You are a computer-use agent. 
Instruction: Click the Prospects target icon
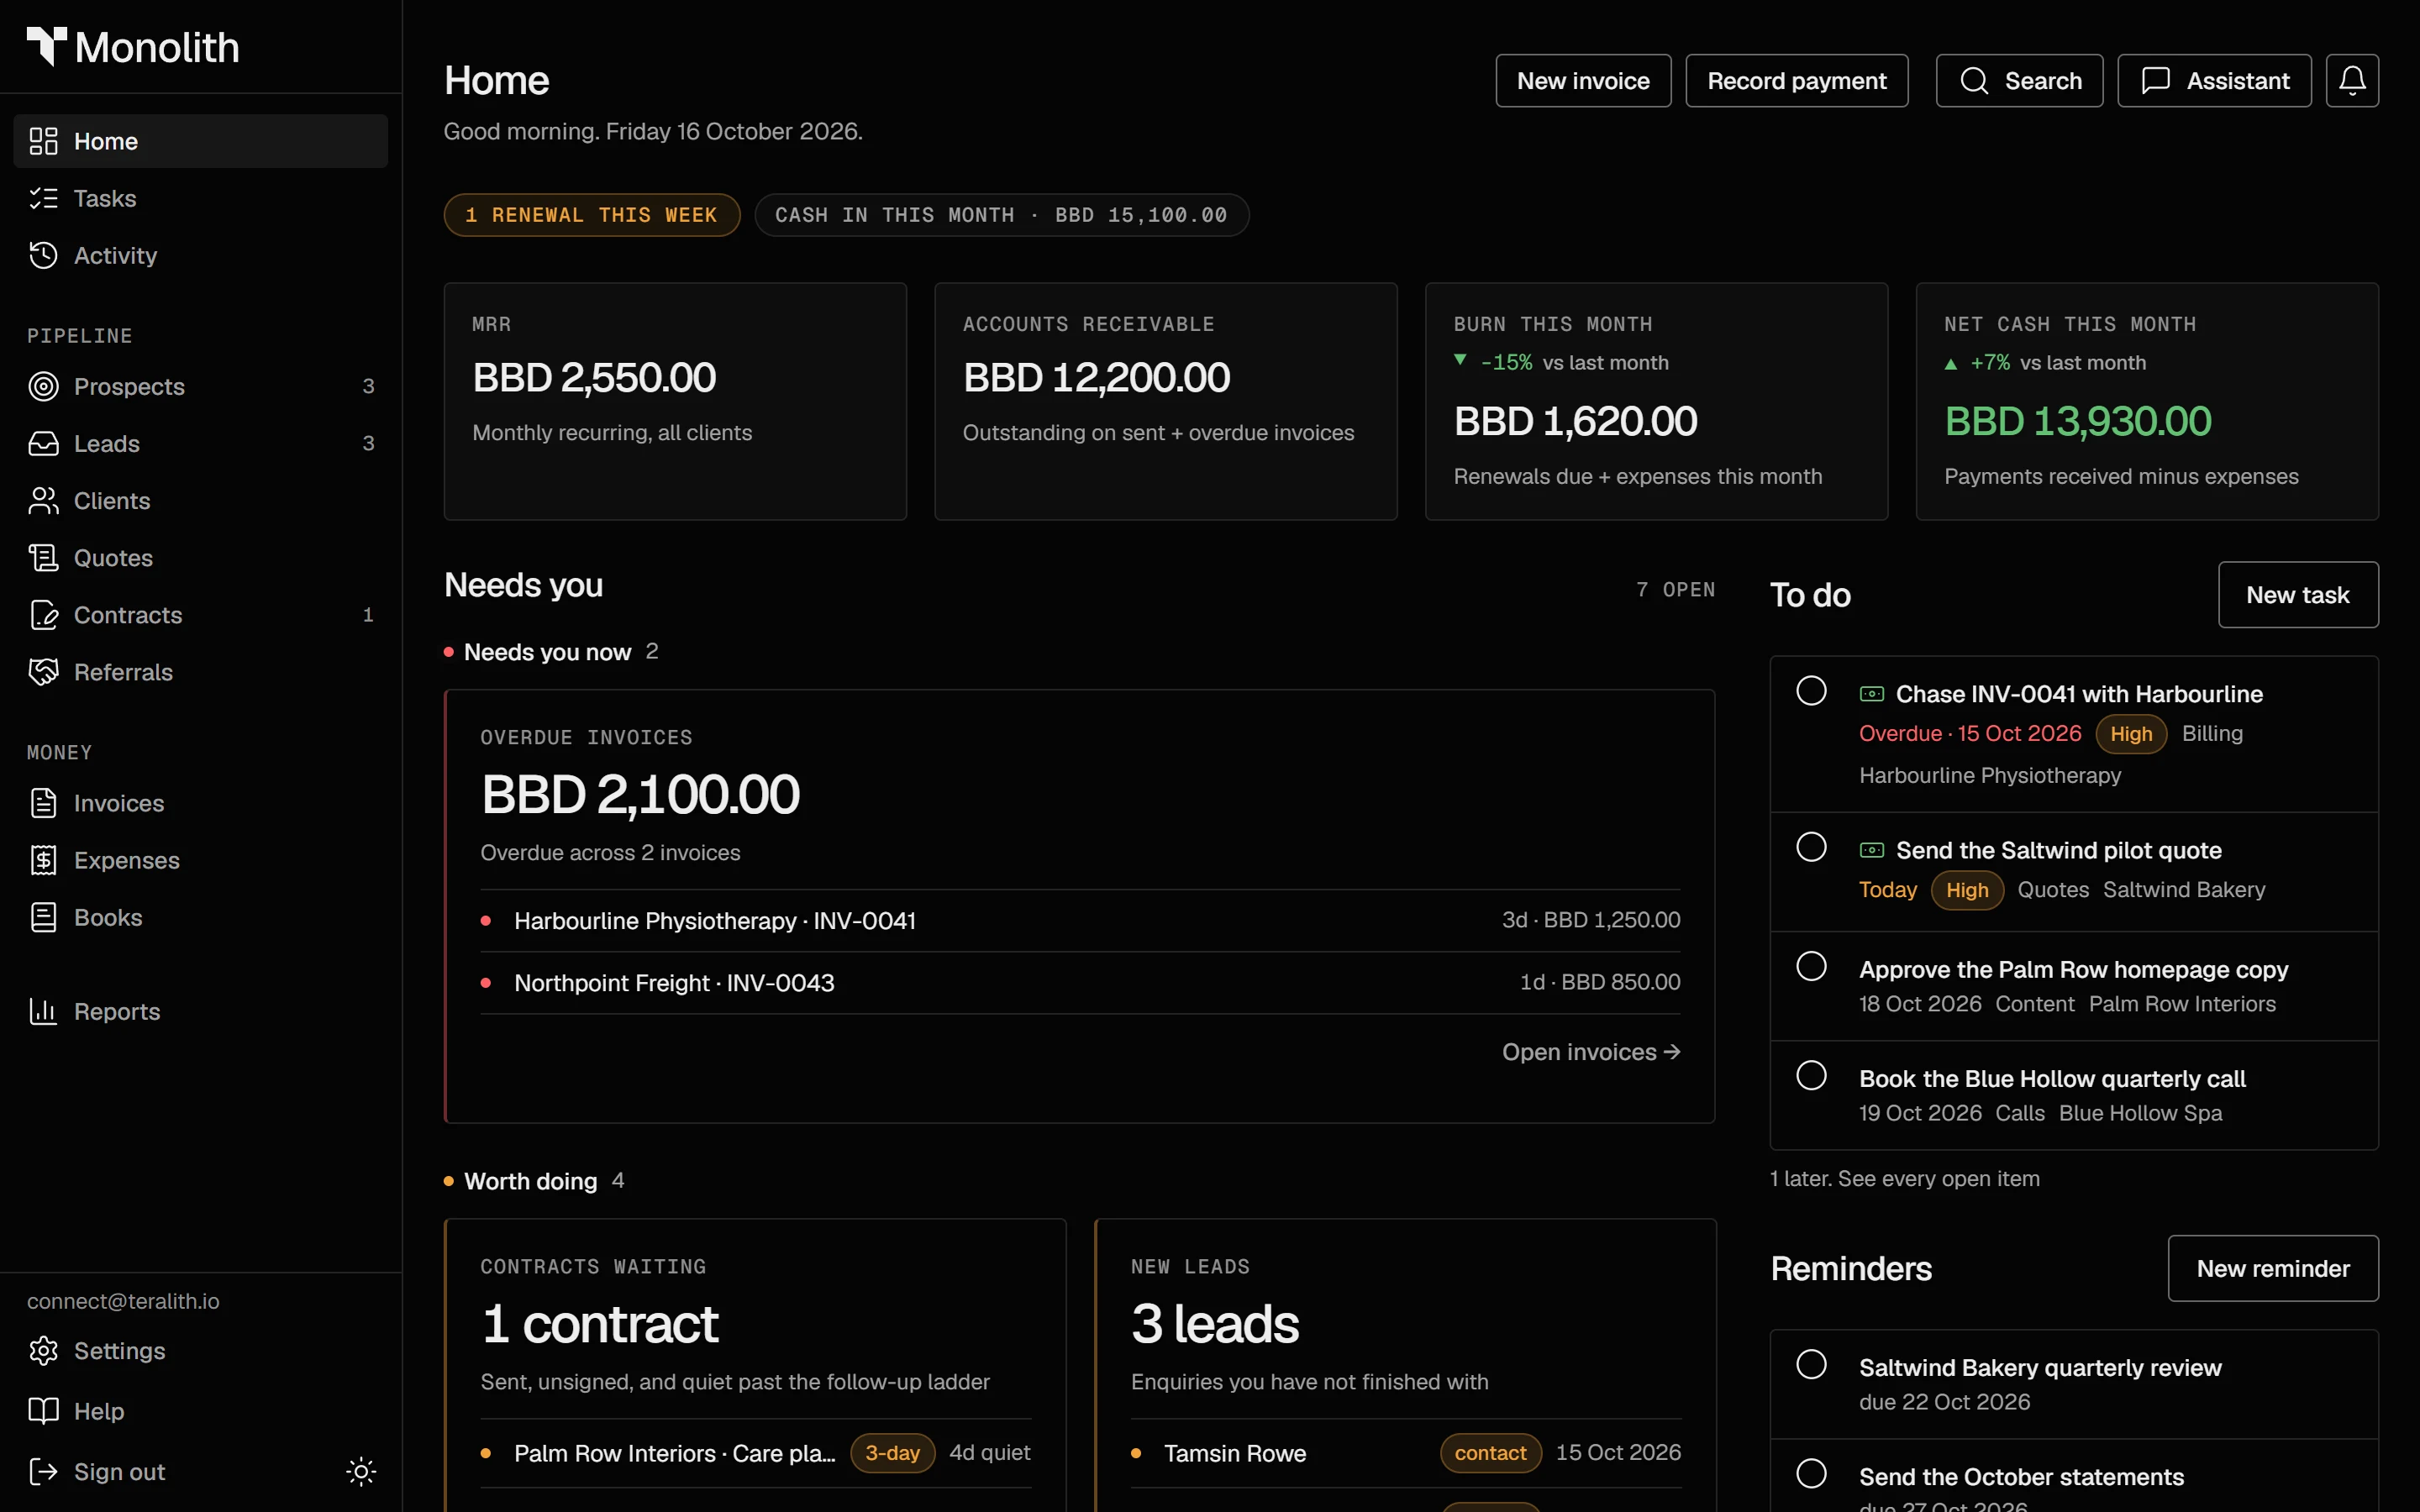pyautogui.click(x=43, y=386)
